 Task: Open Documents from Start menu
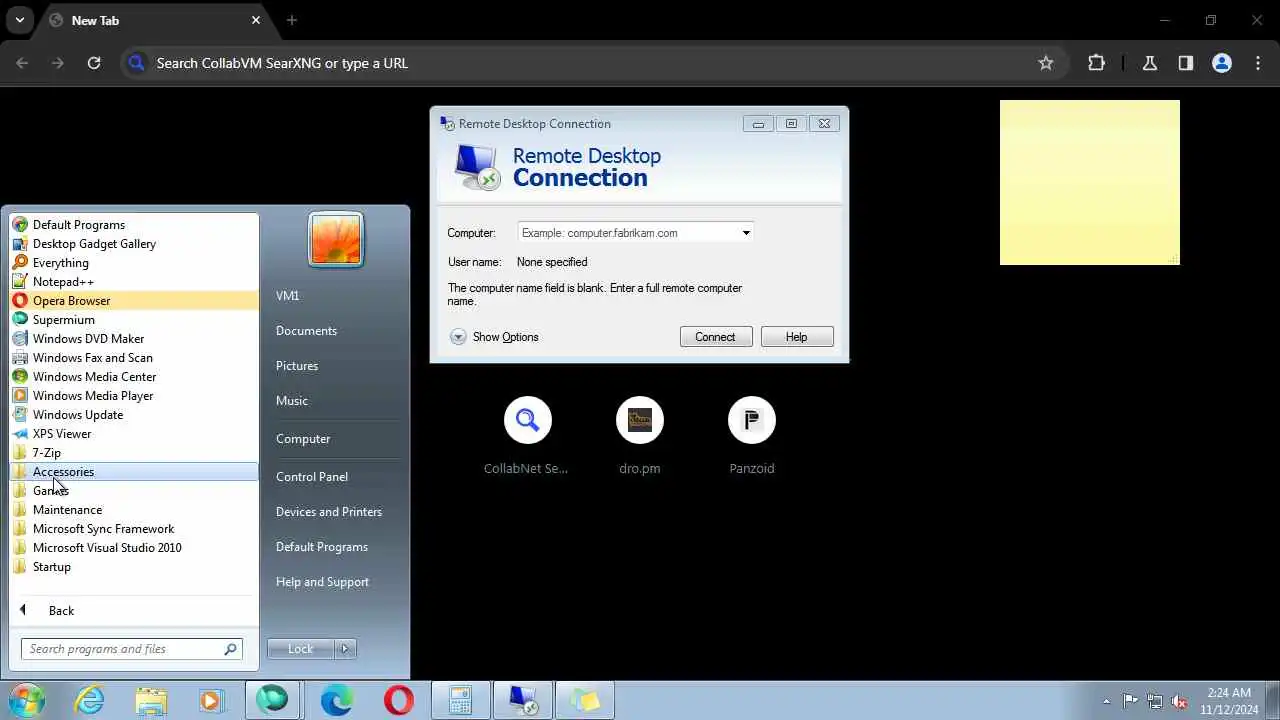tap(306, 331)
